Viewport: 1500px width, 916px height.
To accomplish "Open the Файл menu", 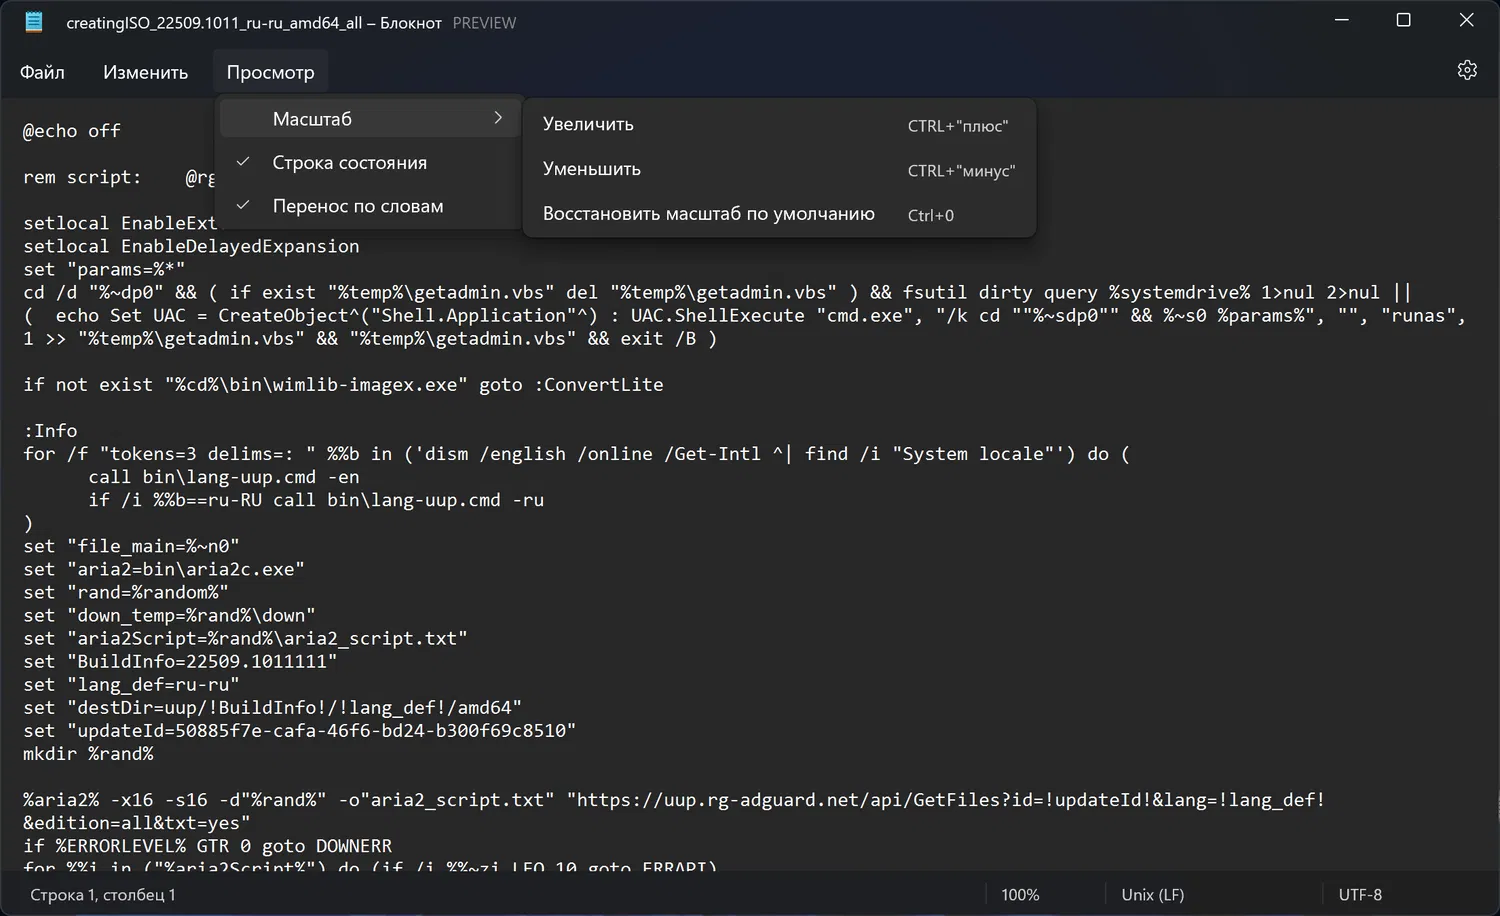I will point(42,72).
